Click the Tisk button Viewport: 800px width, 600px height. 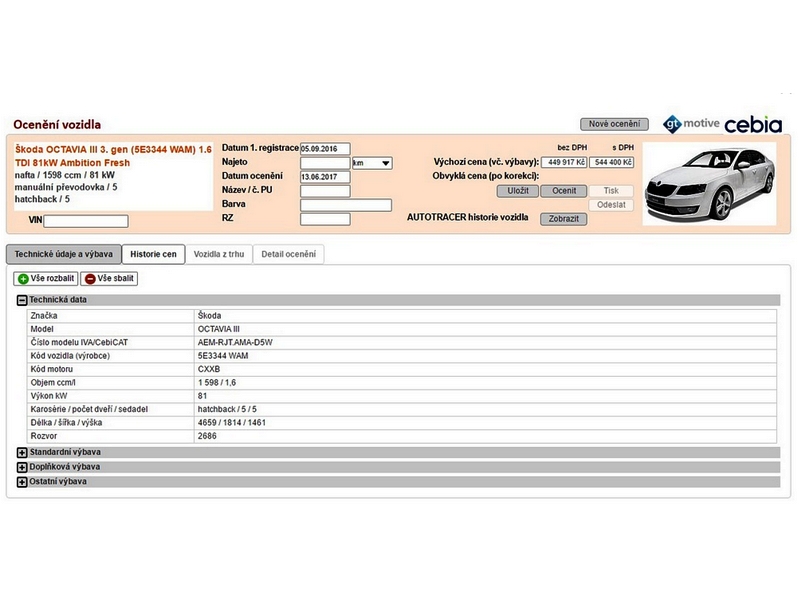click(611, 191)
